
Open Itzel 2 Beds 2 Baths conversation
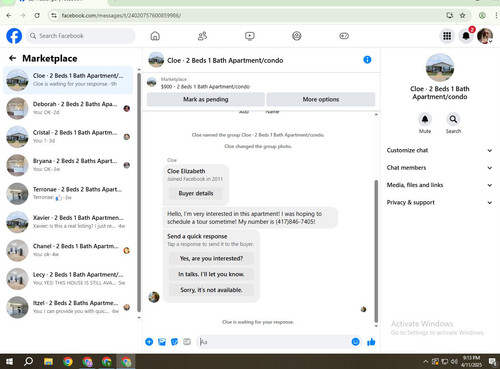click(68, 307)
